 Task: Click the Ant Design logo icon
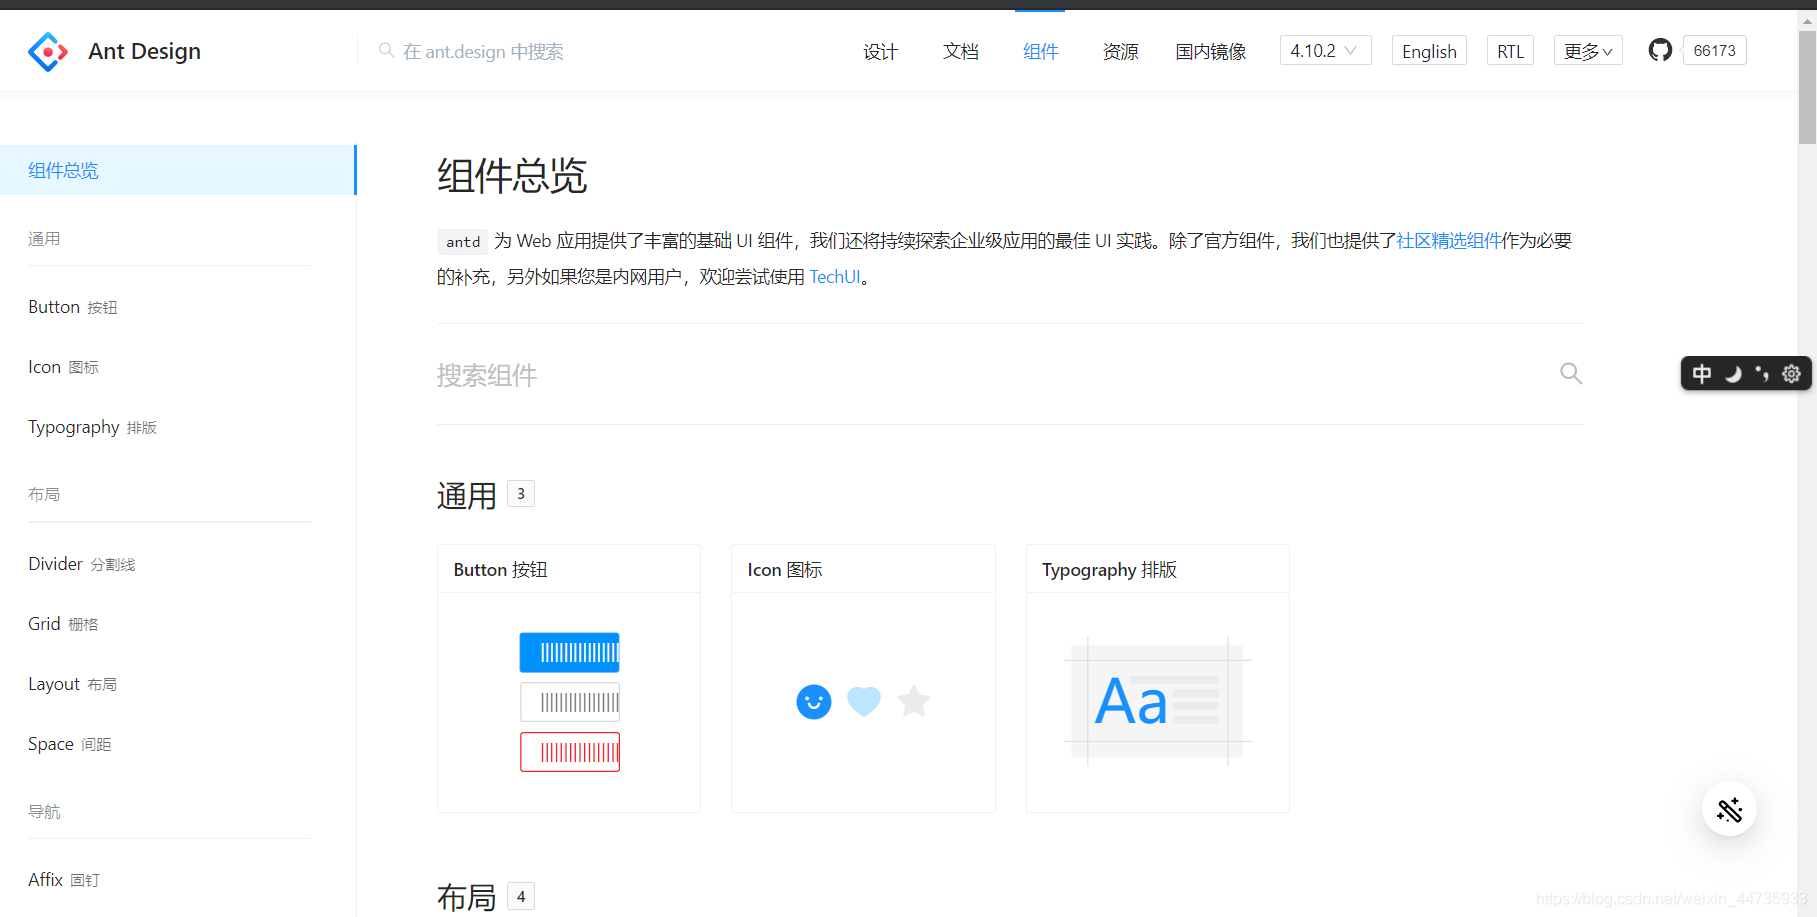pyautogui.click(x=48, y=51)
